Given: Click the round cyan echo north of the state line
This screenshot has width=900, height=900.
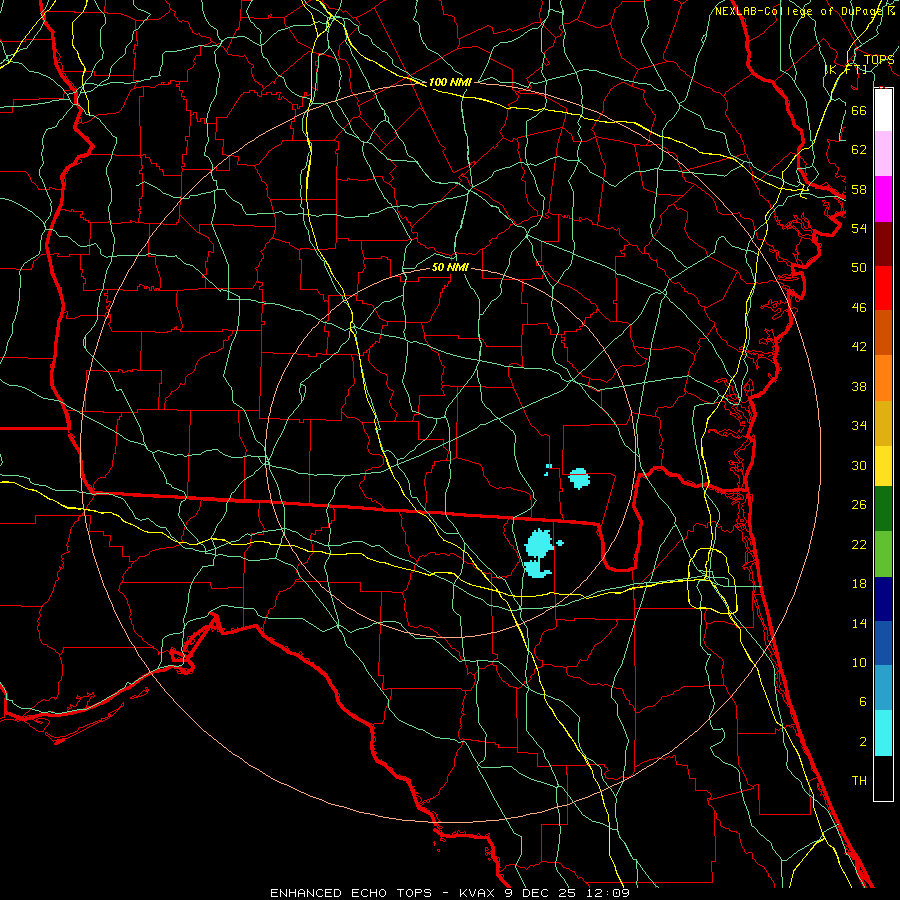Looking at the screenshot, I should click(x=579, y=478).
